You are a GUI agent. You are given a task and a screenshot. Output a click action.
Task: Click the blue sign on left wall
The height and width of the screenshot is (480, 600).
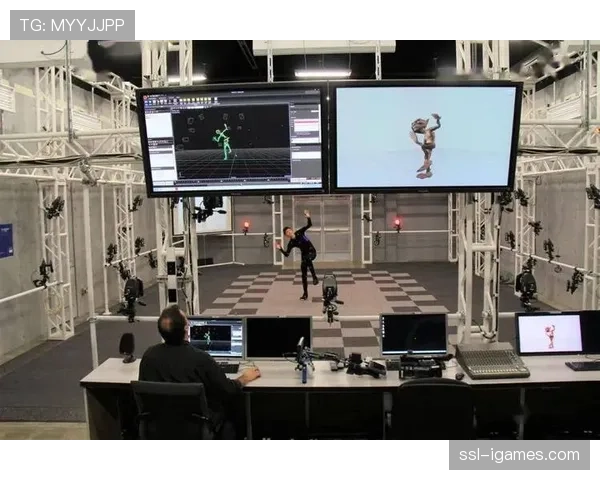coord(5,240)
